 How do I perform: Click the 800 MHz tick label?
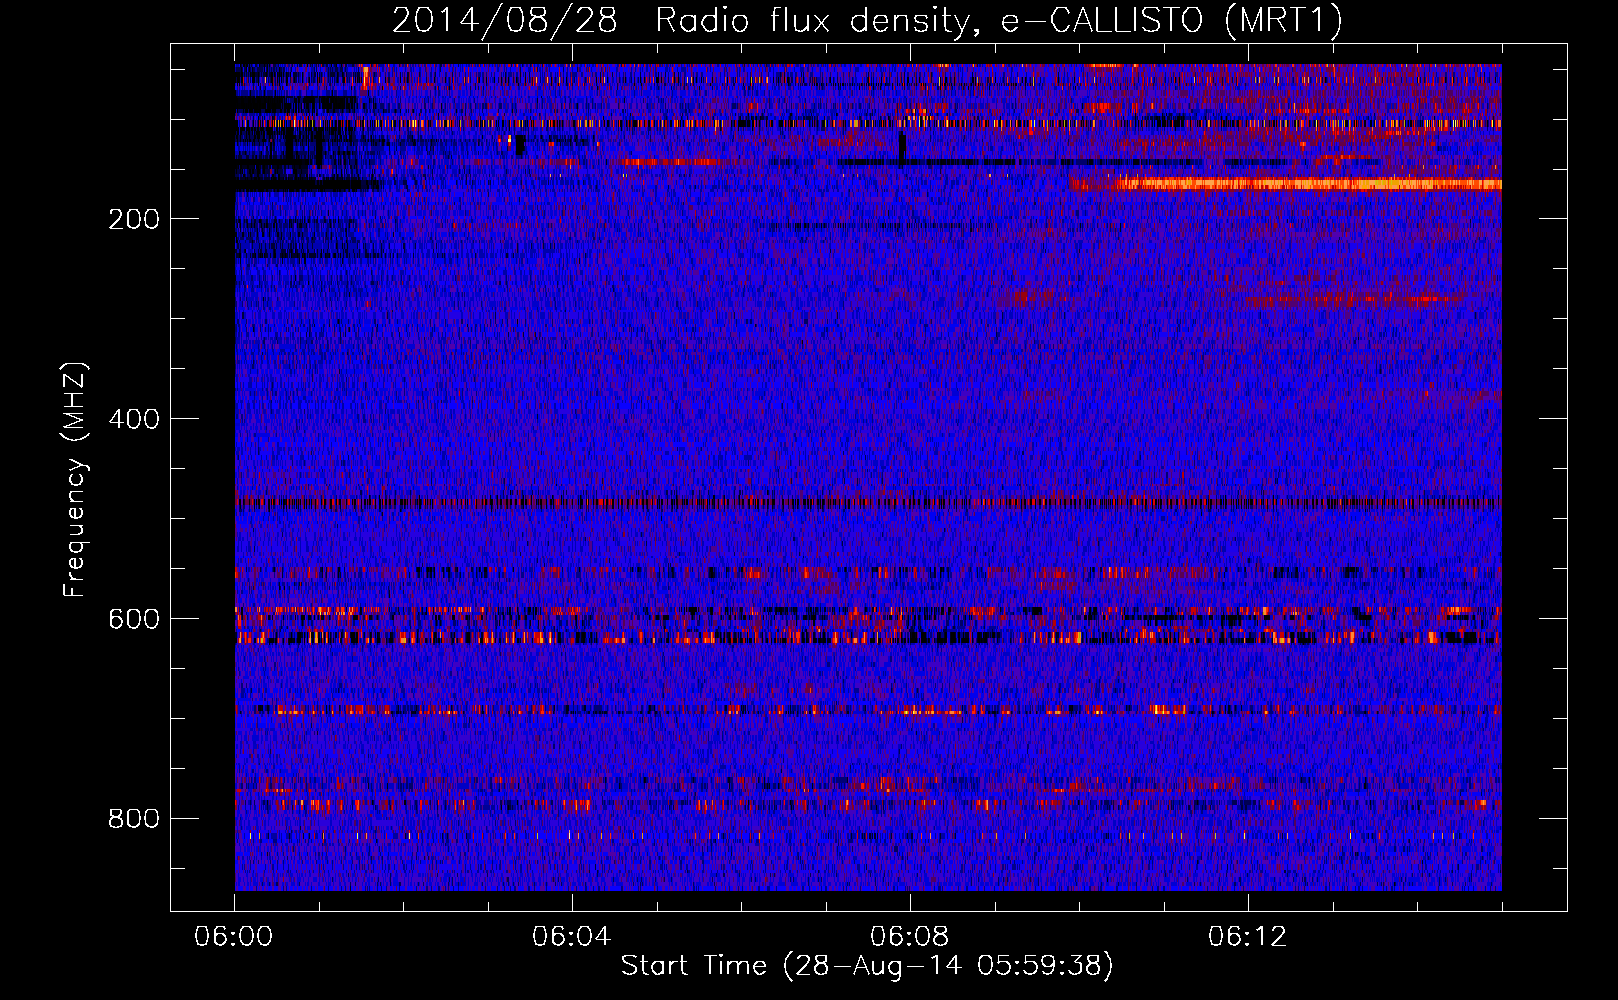134,819
